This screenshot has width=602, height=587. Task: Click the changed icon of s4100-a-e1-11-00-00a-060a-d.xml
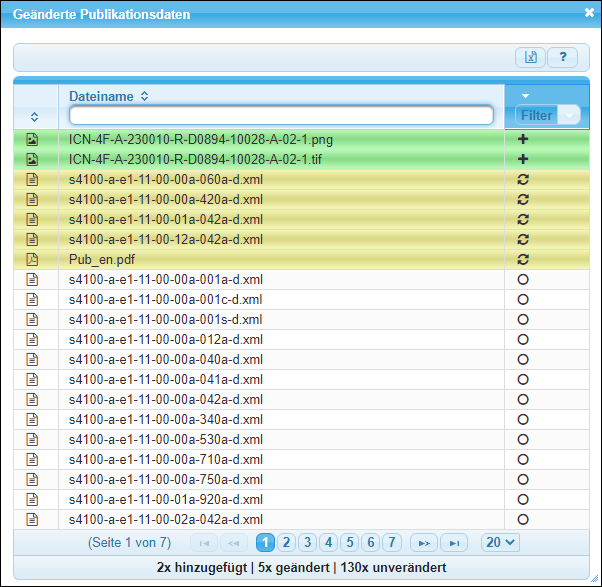pyautogui.click(x=523, y=179)
